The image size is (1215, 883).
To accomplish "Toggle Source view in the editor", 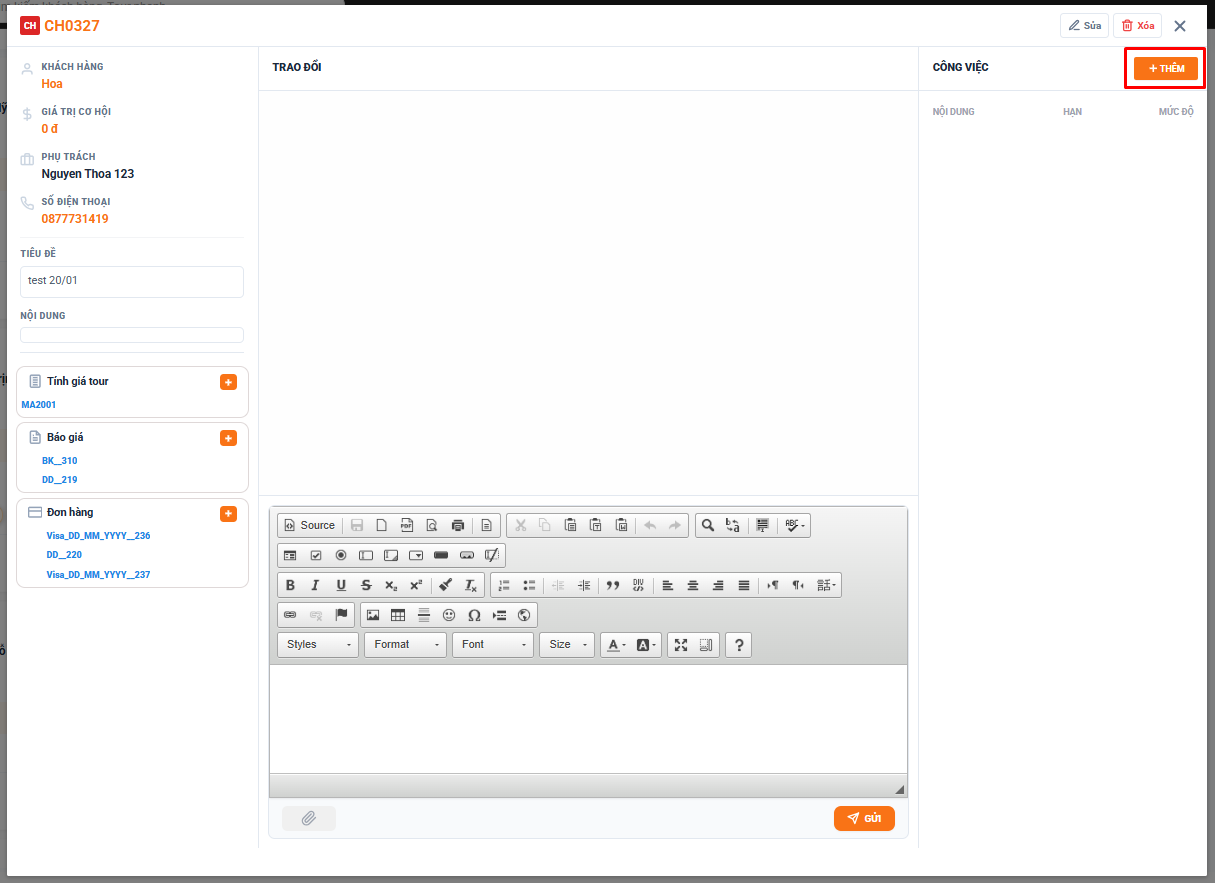I will click(309, 525).
